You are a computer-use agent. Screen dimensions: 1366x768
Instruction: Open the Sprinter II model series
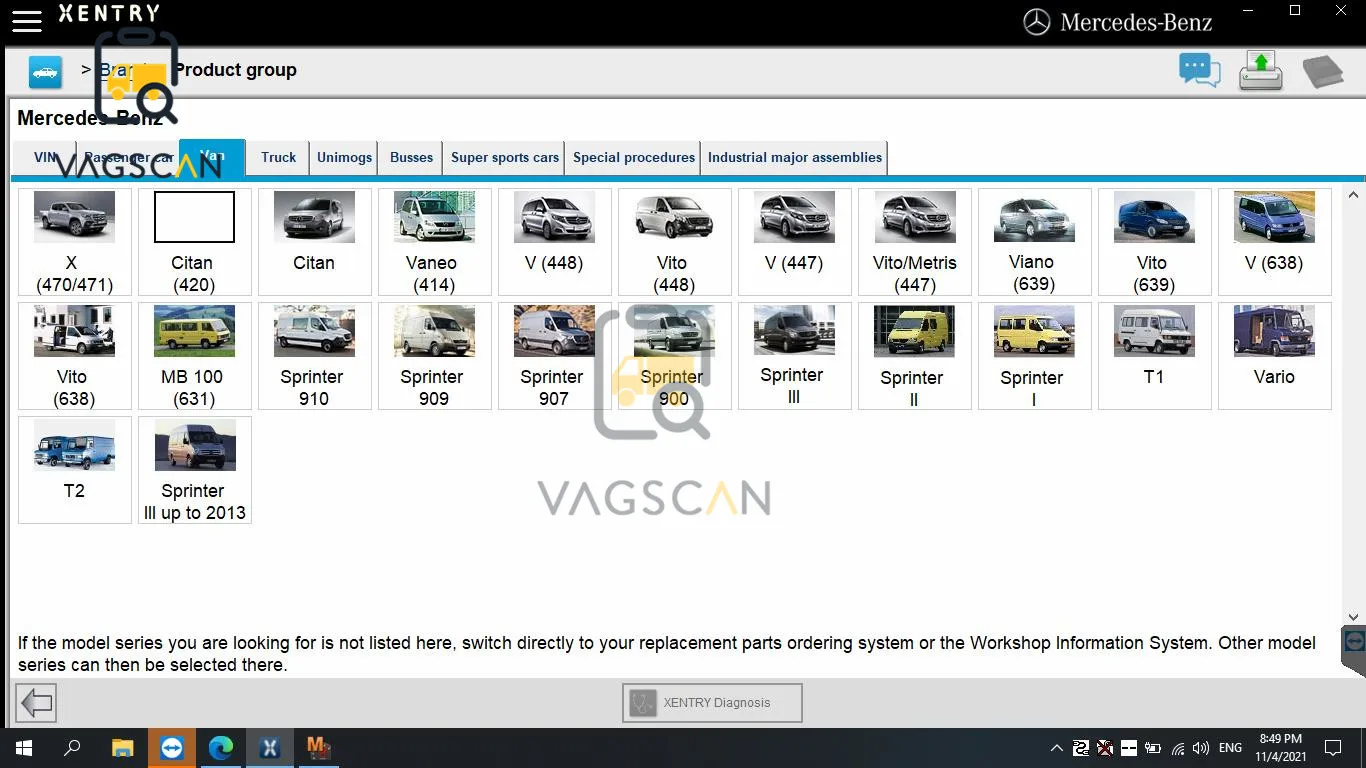tap(915, 356)
